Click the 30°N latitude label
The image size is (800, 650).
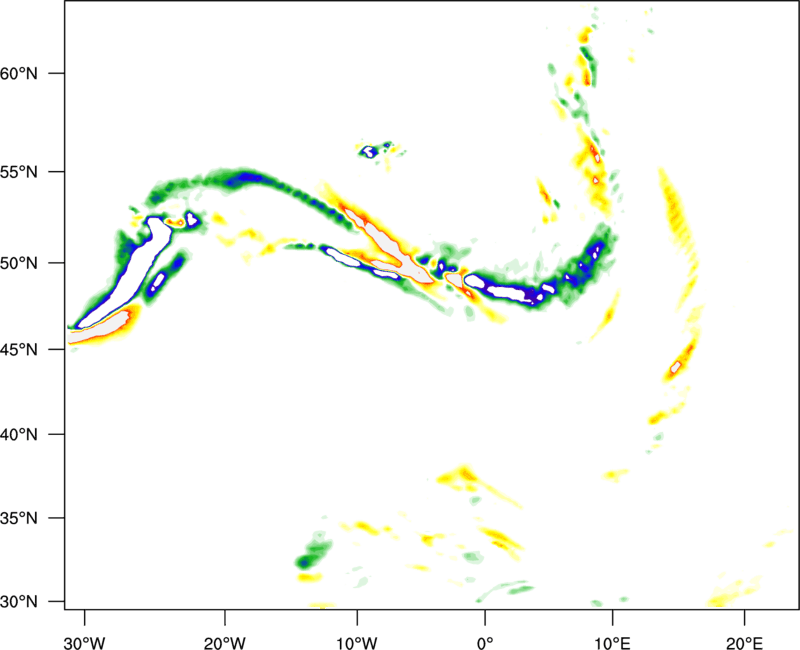19,602
